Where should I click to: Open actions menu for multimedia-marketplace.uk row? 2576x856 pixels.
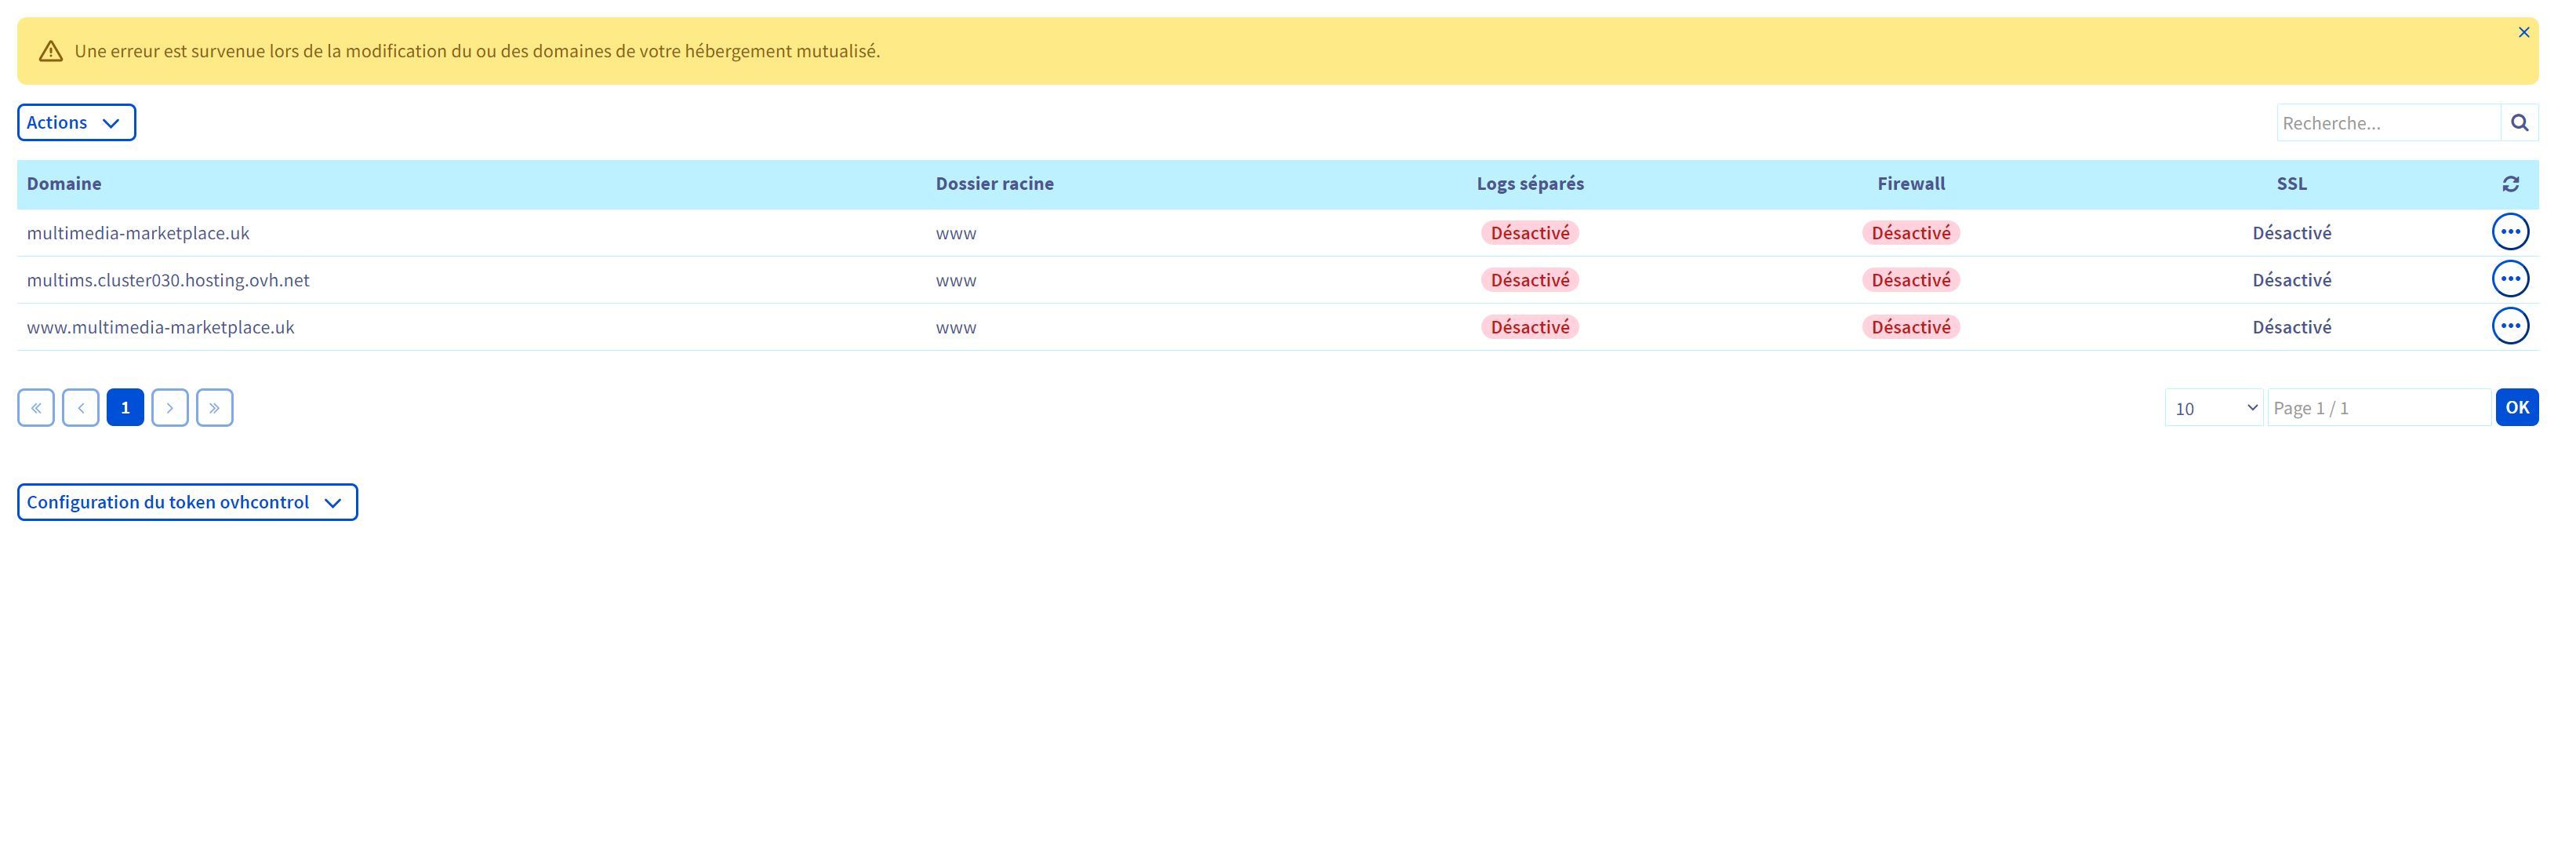[x=2510, y=232]
